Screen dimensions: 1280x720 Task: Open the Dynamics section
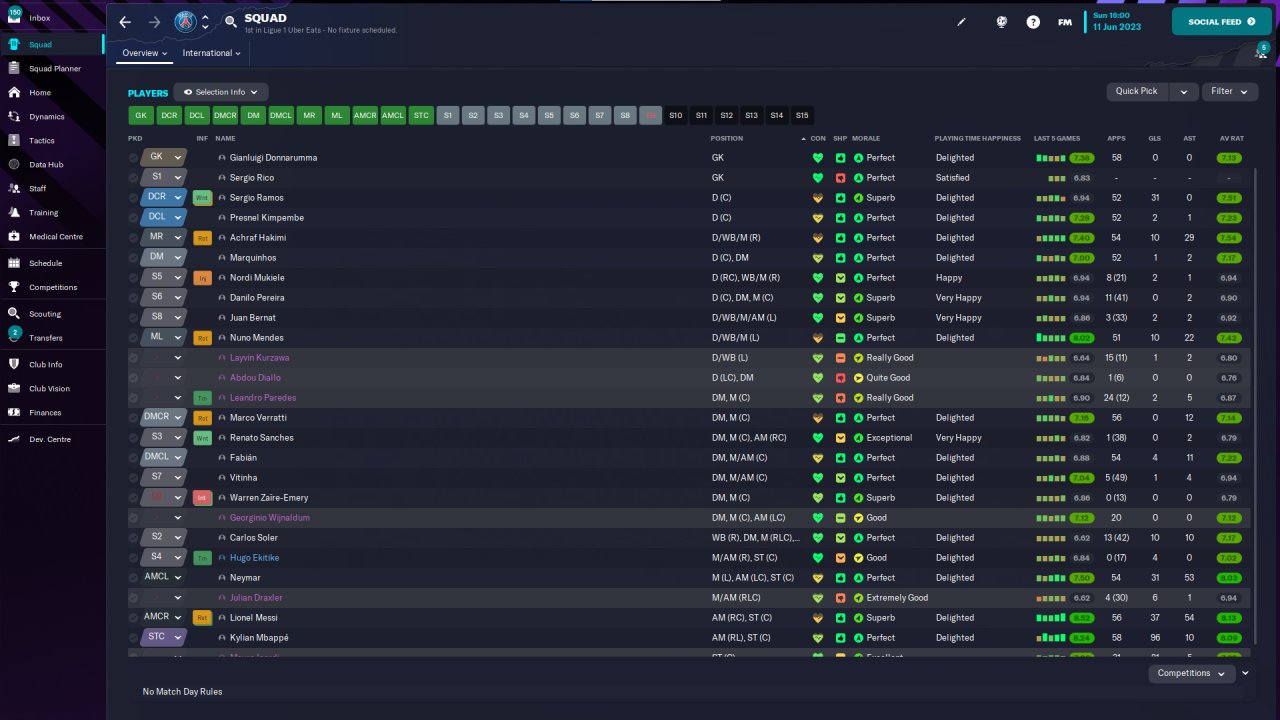[x=46, y=117]
